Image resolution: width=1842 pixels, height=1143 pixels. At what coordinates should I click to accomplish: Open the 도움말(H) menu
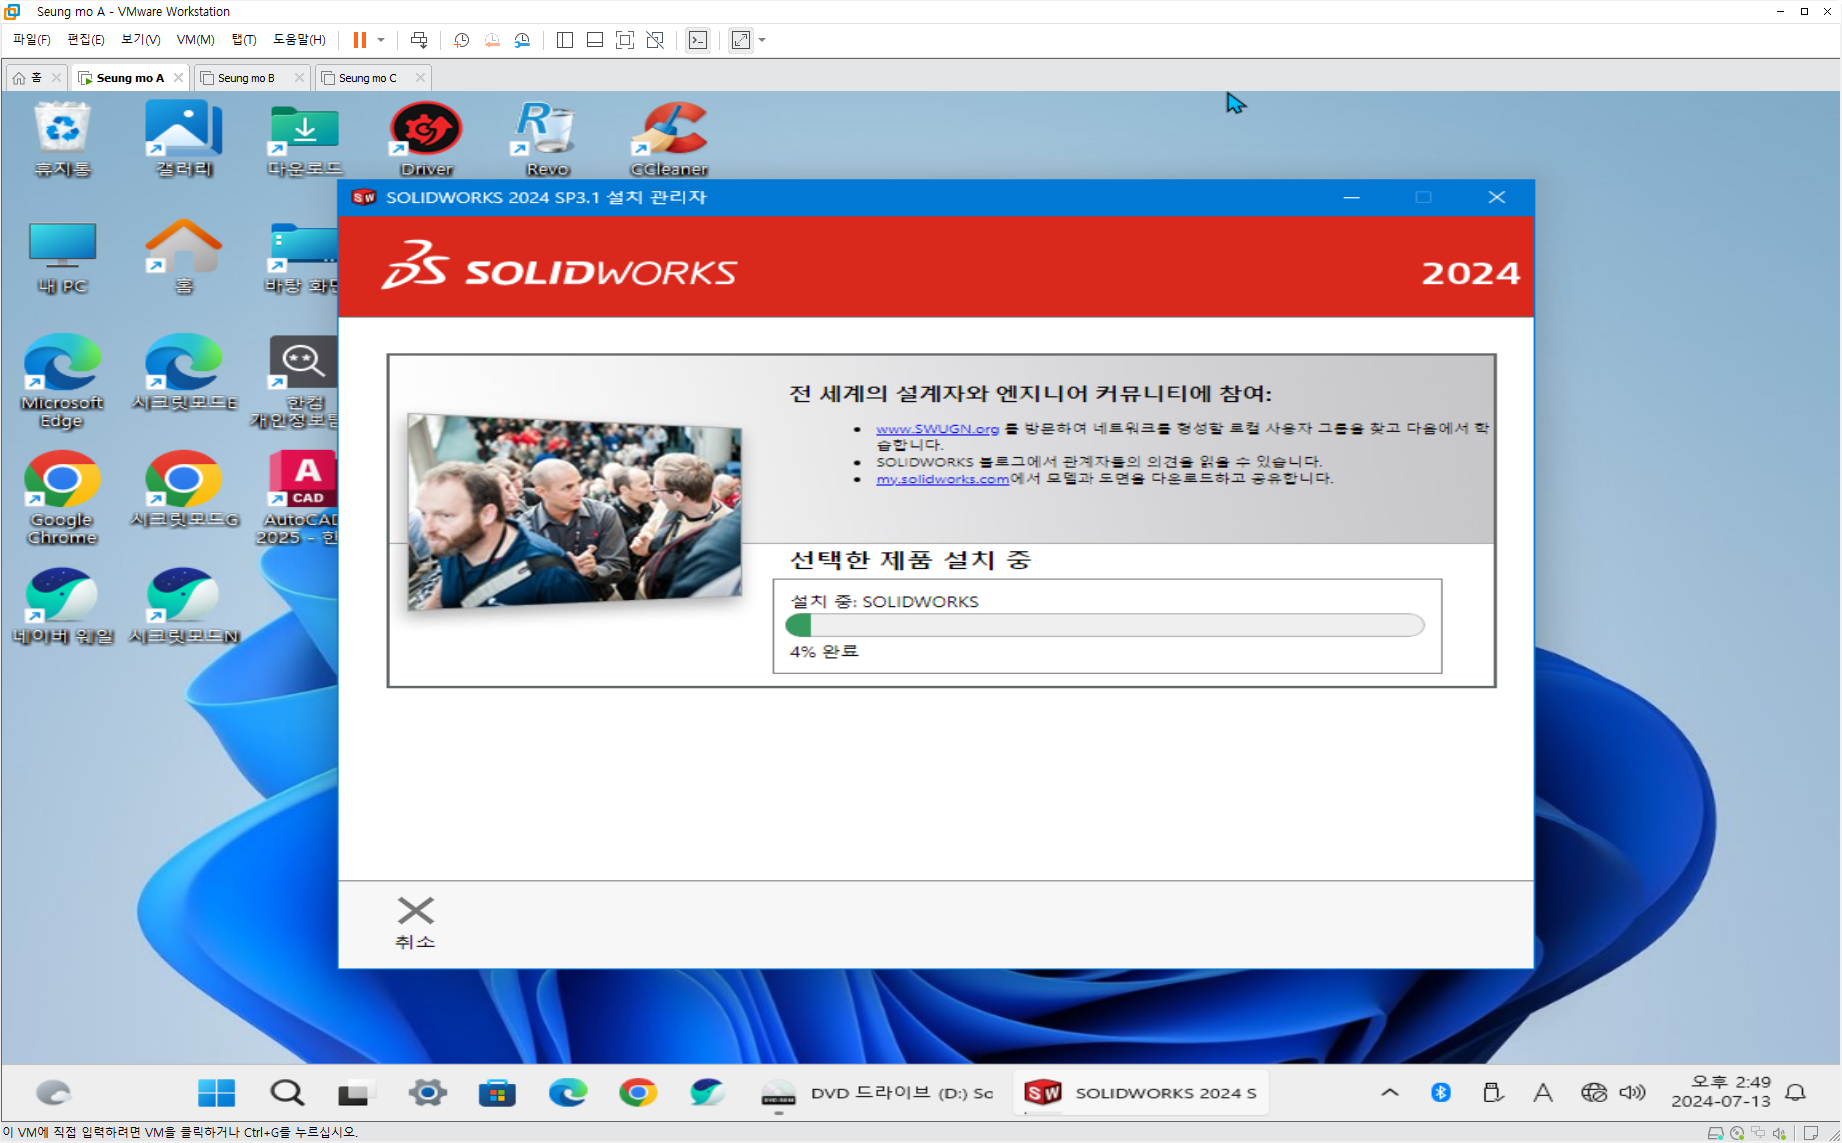299,40
